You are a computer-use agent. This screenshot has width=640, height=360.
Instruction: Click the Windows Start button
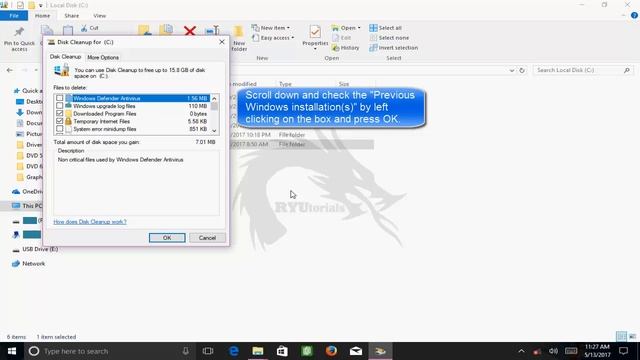pyautogui.click(x=12, y=351)
